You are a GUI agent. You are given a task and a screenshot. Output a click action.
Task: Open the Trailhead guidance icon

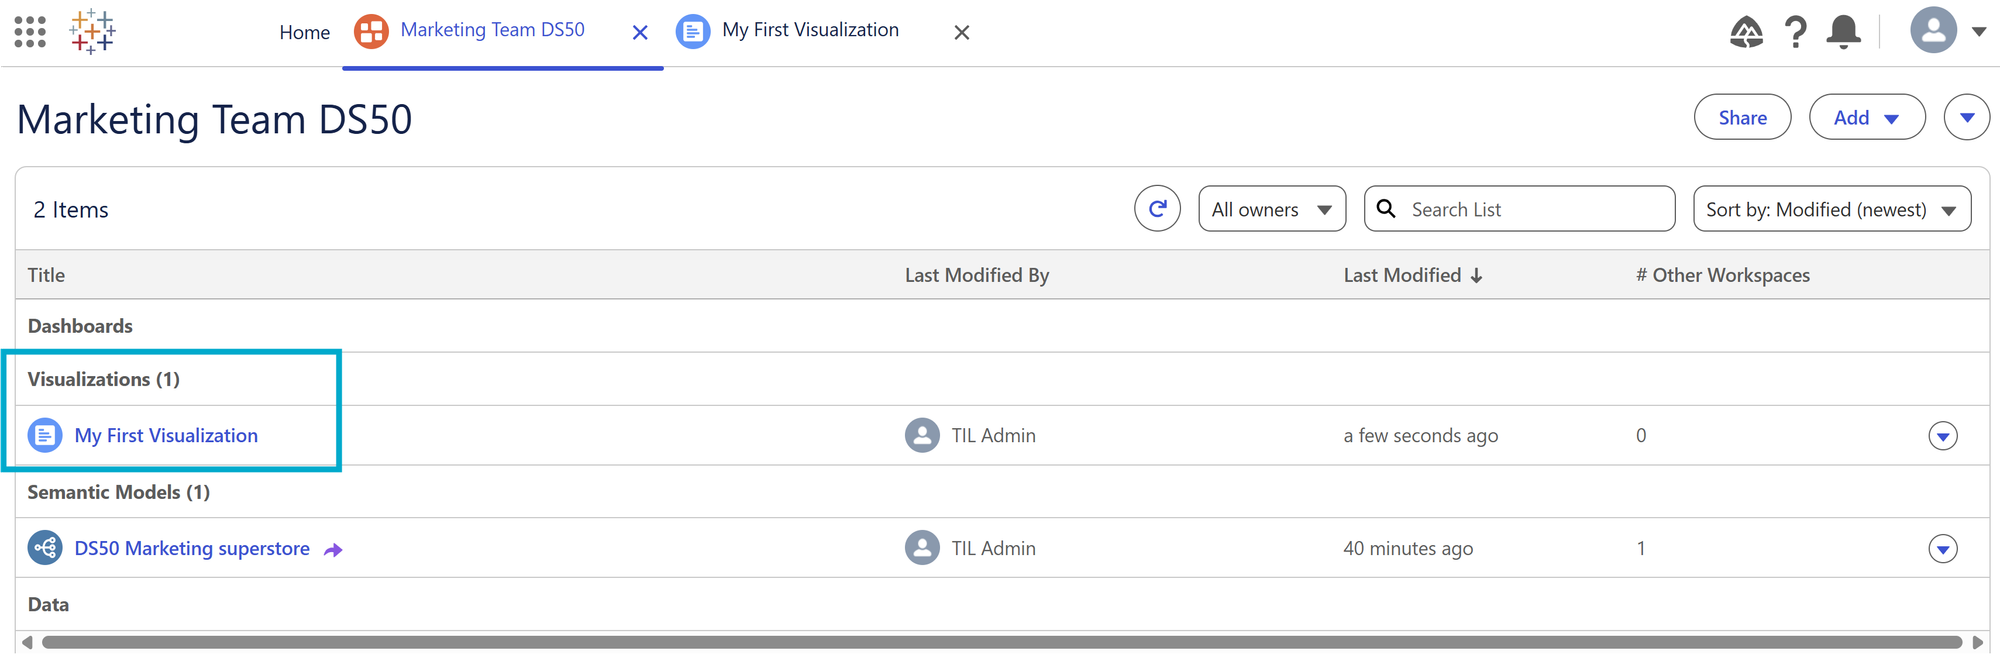(x=1746, y=32)
